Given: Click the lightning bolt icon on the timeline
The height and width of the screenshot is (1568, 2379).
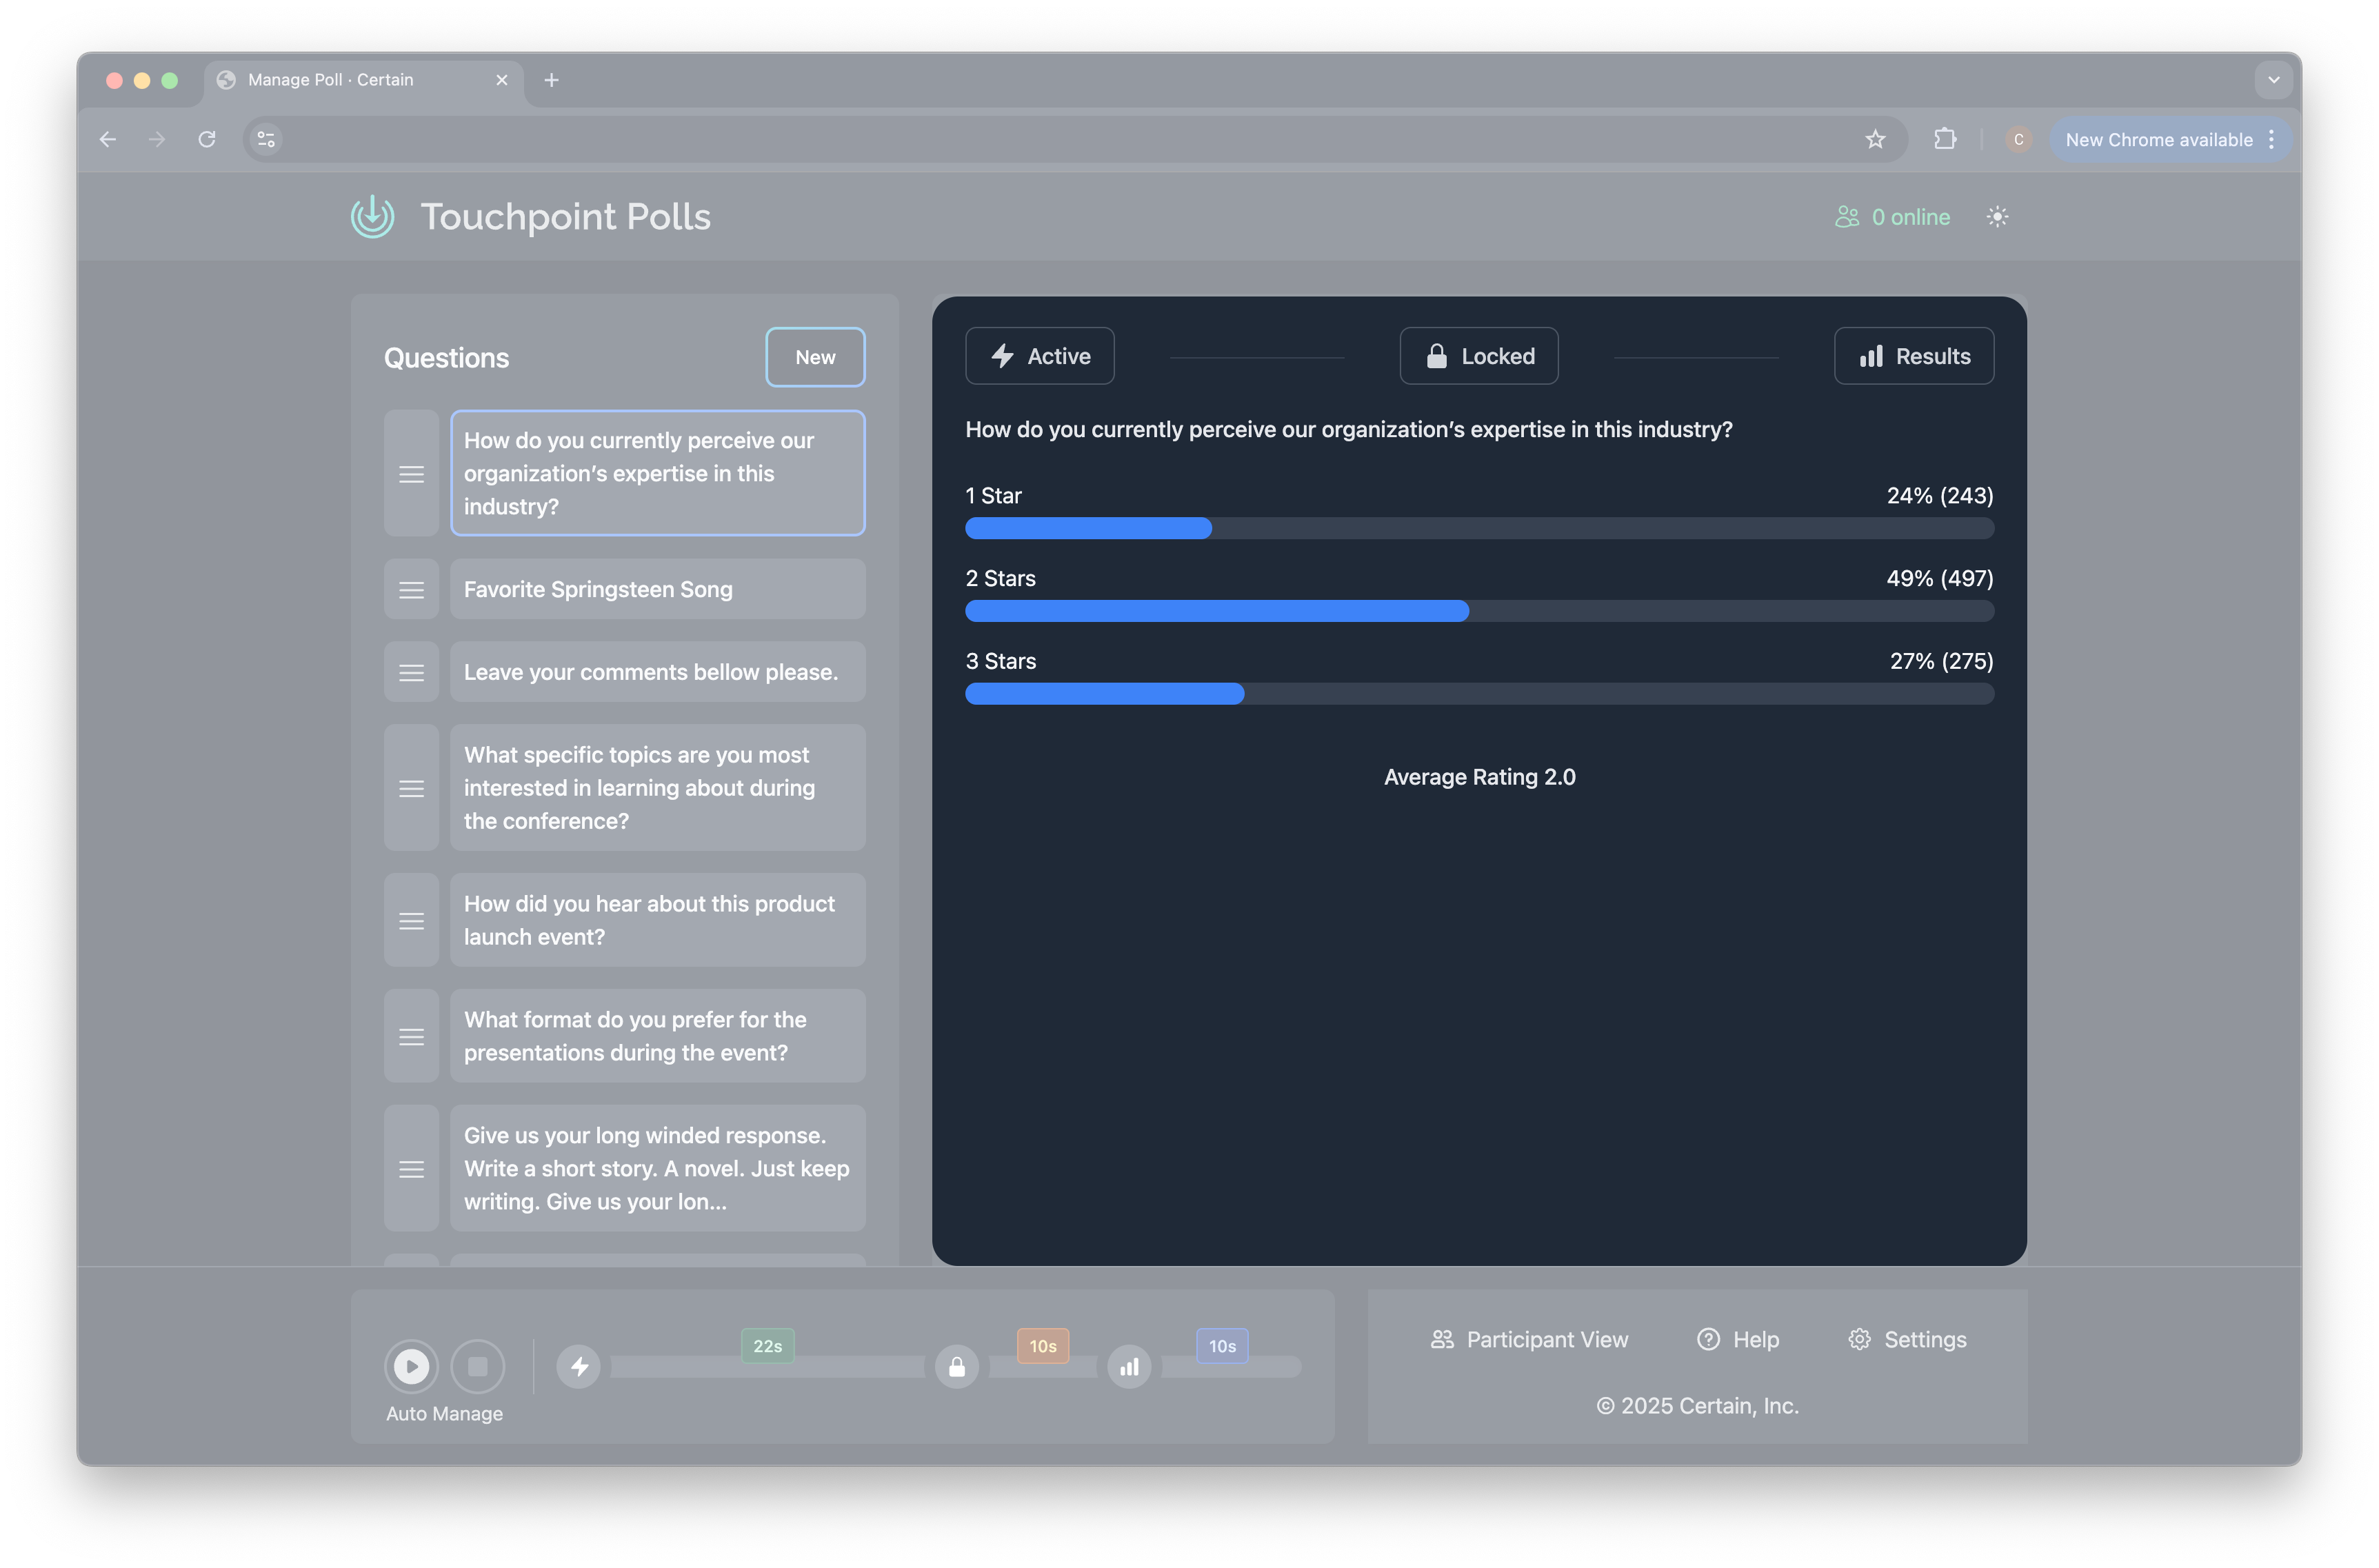Looking at the screenshot, I should [579, 1366].
